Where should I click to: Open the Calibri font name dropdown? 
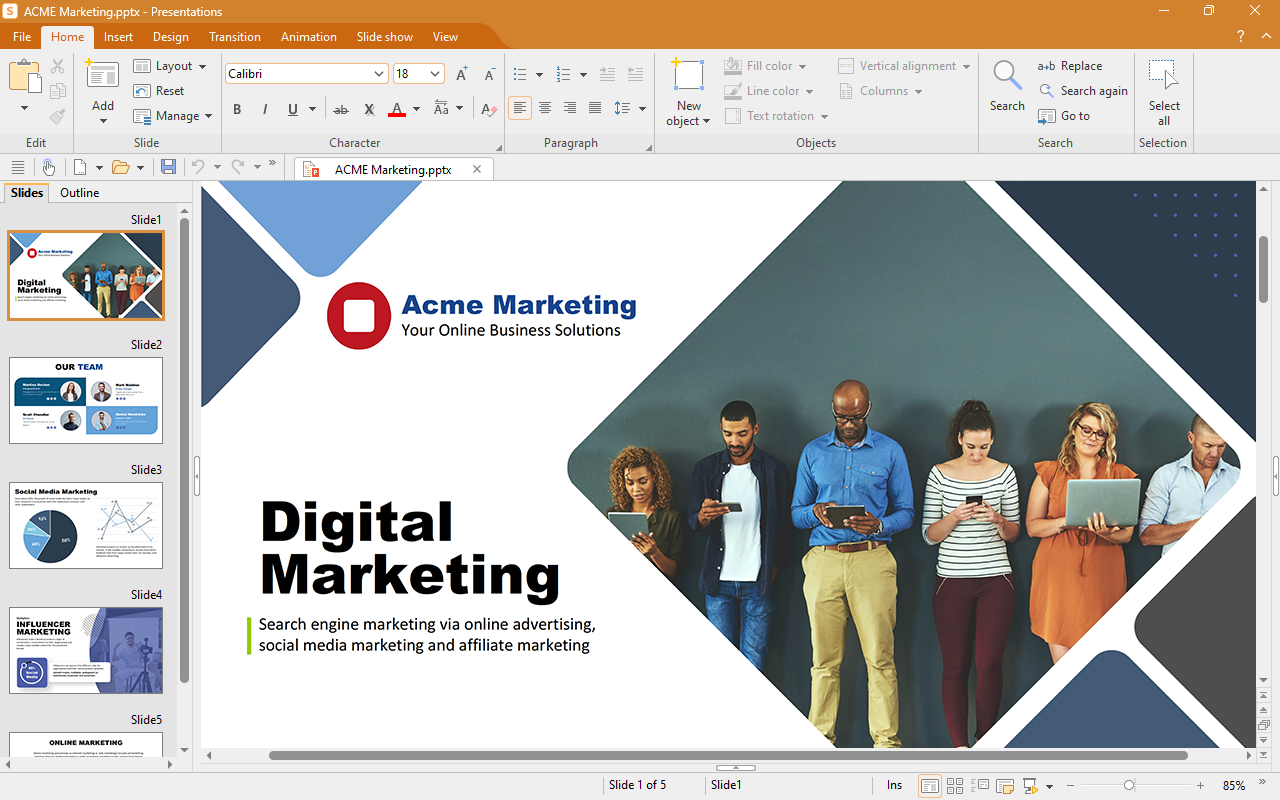coord(380,73)
